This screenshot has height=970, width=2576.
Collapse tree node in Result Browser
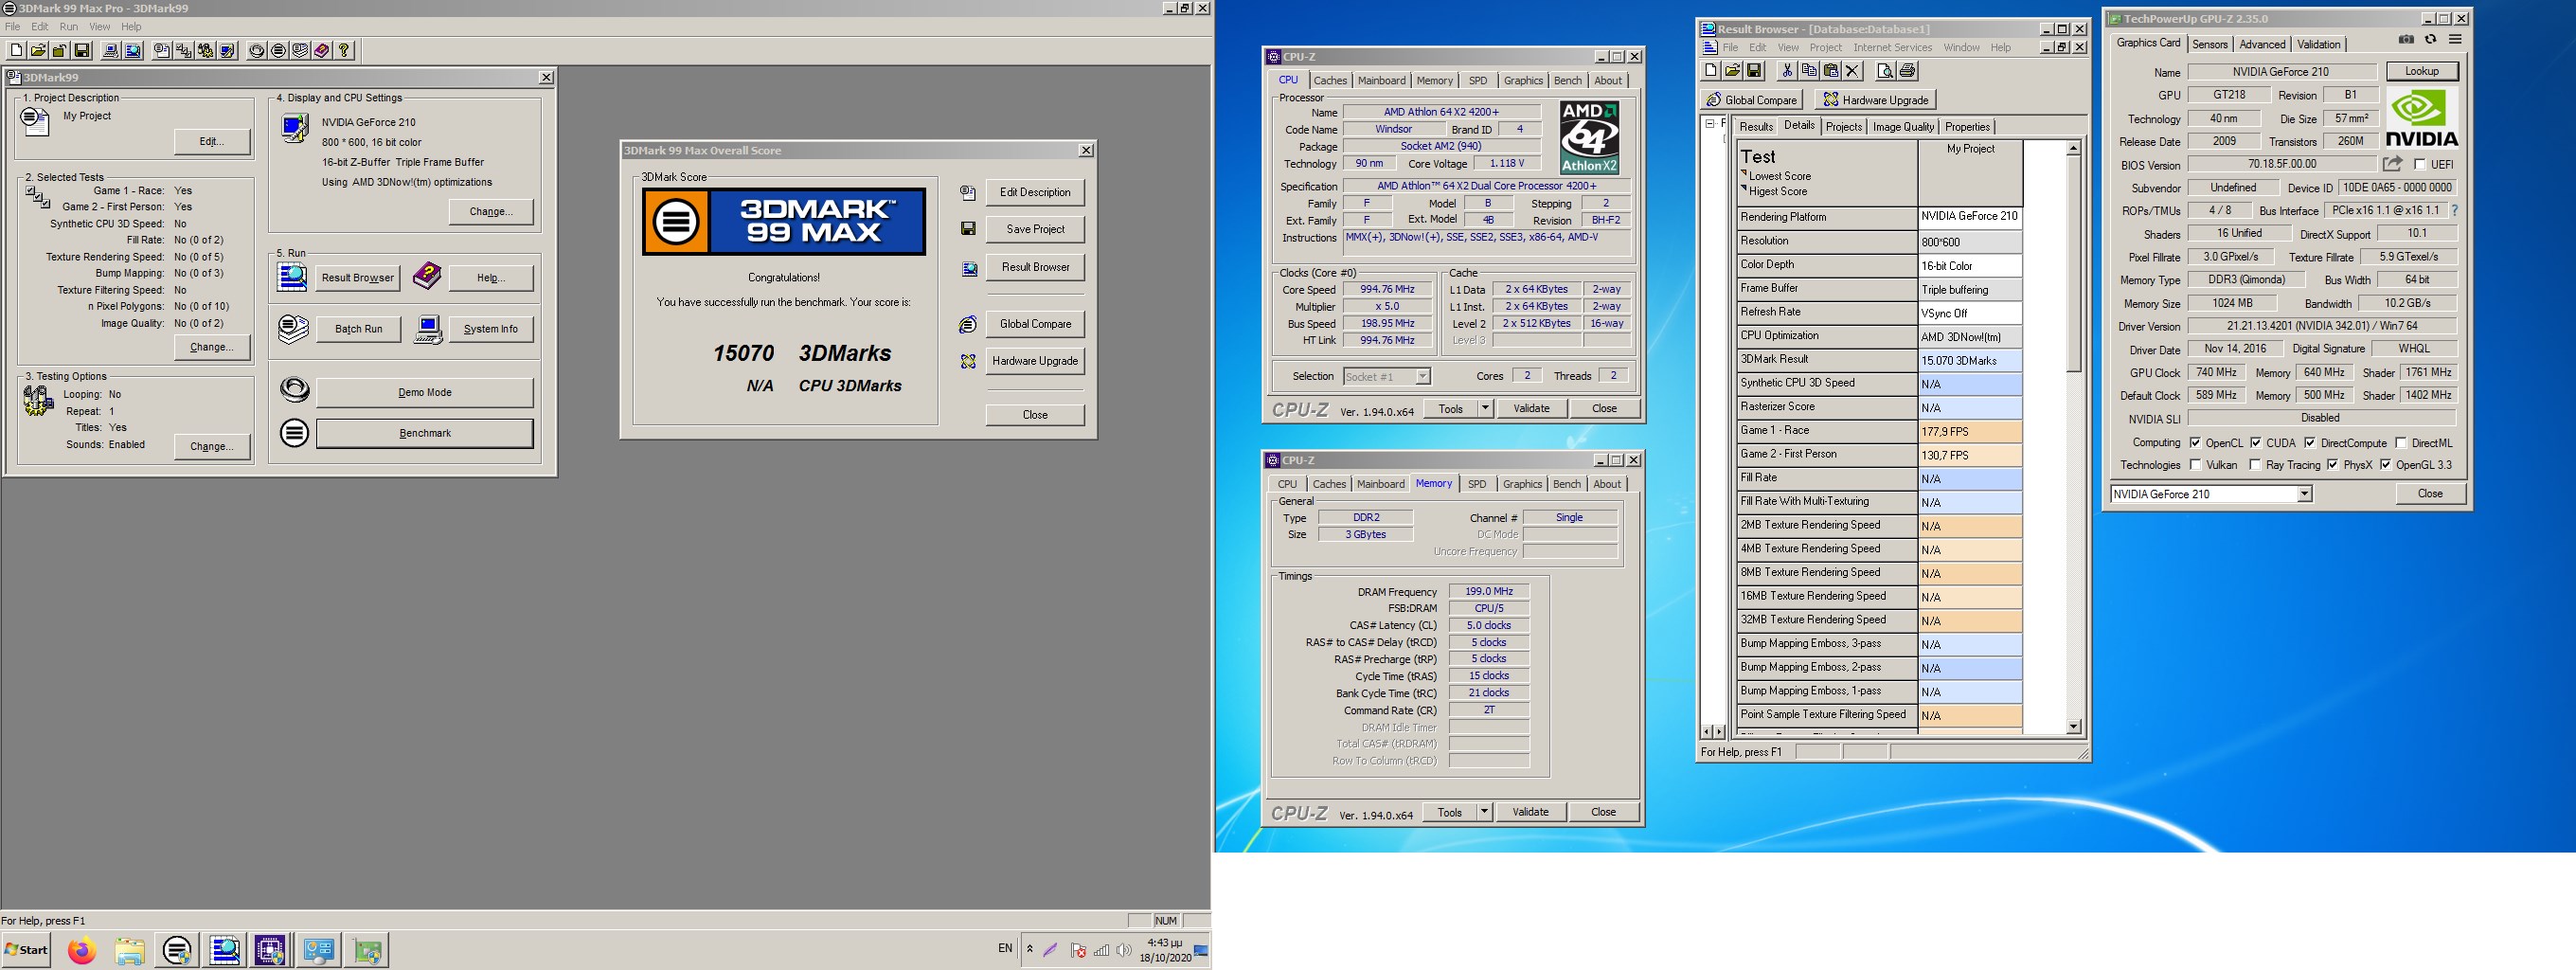tap(1709, 123)
